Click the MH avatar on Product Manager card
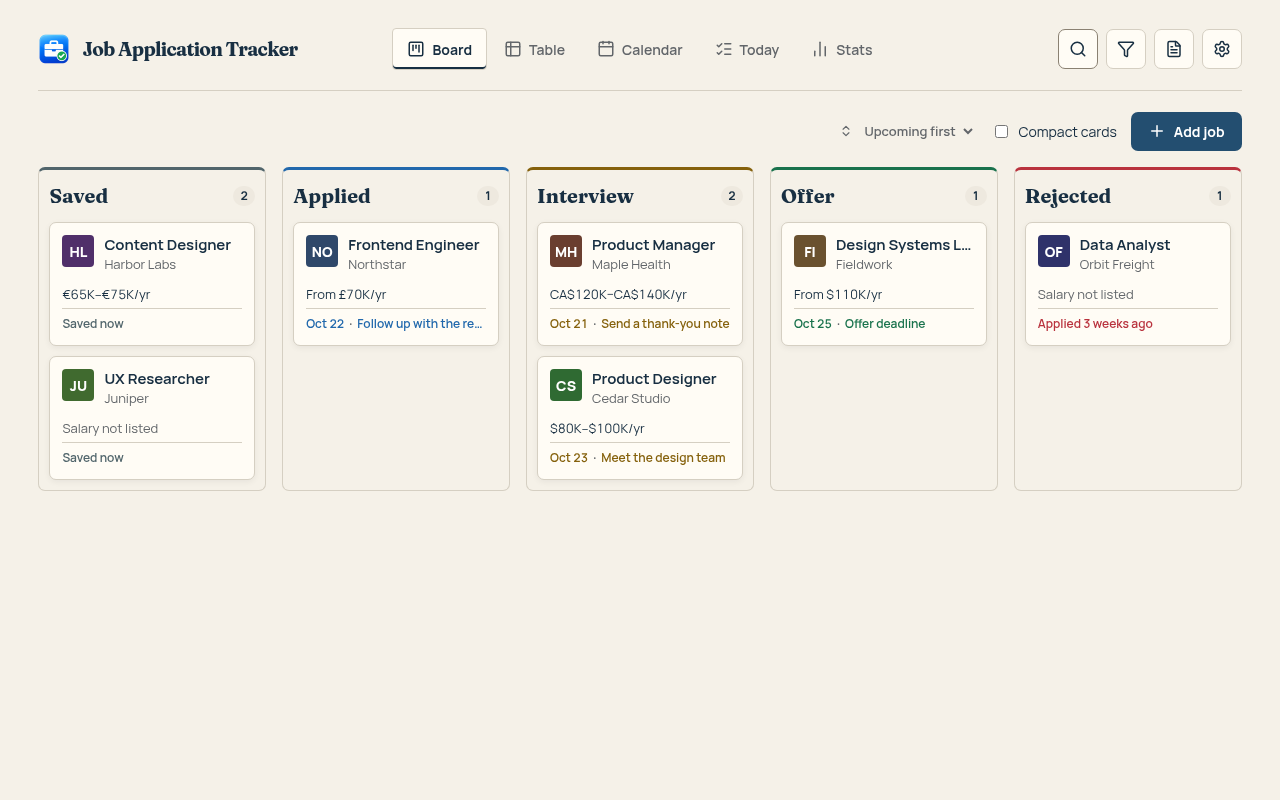 click(x=566, y=251)
